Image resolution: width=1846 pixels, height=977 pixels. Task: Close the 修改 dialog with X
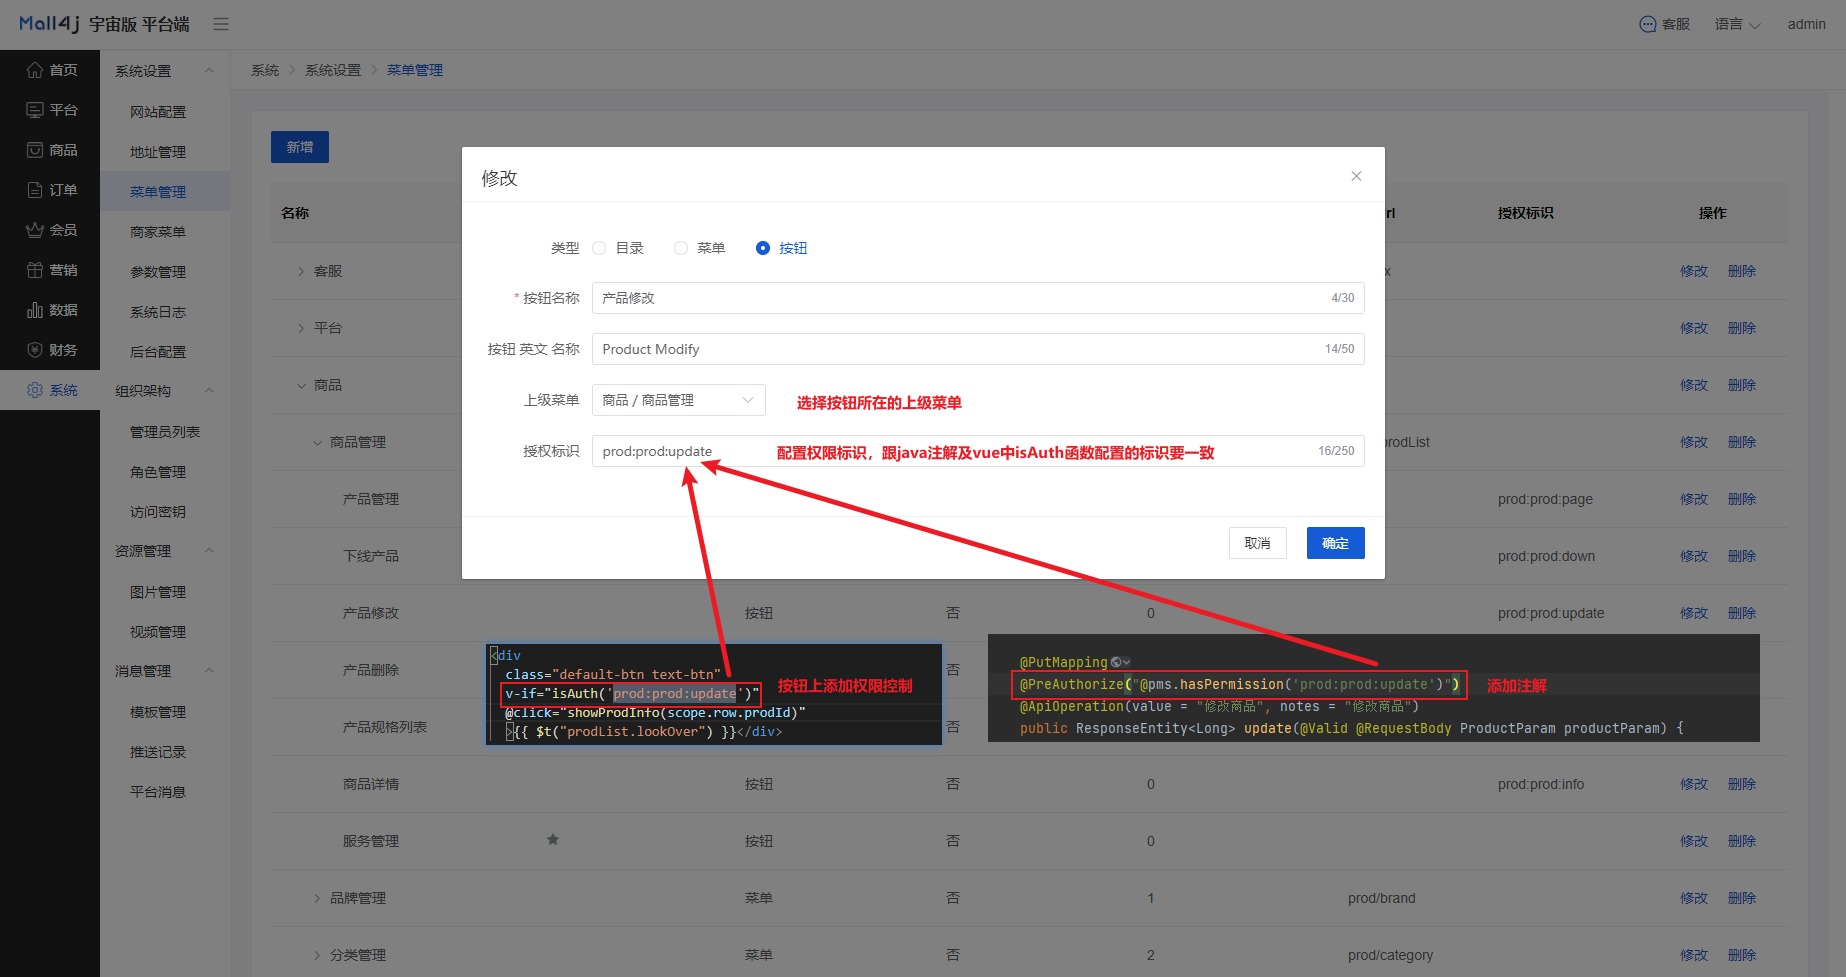click(1356, 176)
